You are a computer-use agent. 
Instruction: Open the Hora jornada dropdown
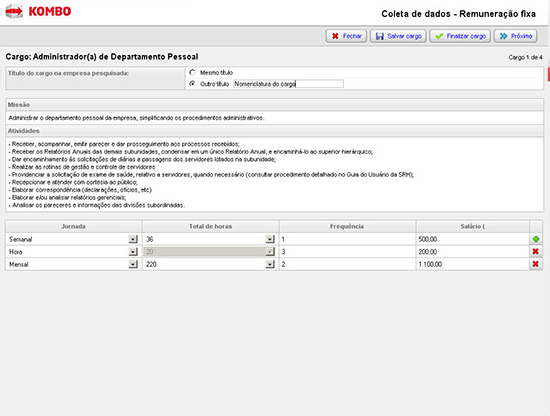133,252
